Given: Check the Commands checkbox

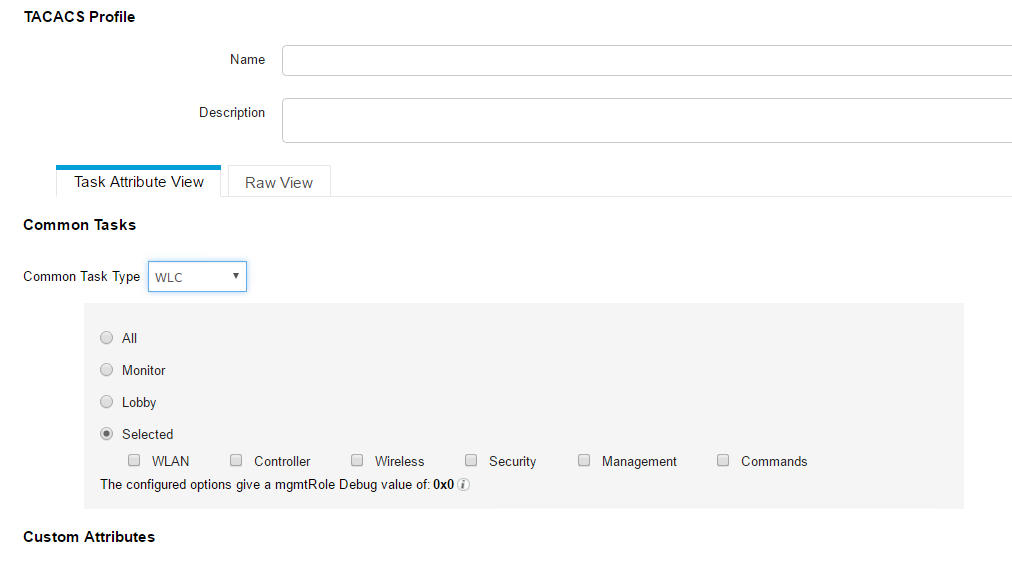Looking at the screenshot, I should click(x=723, y=460).
